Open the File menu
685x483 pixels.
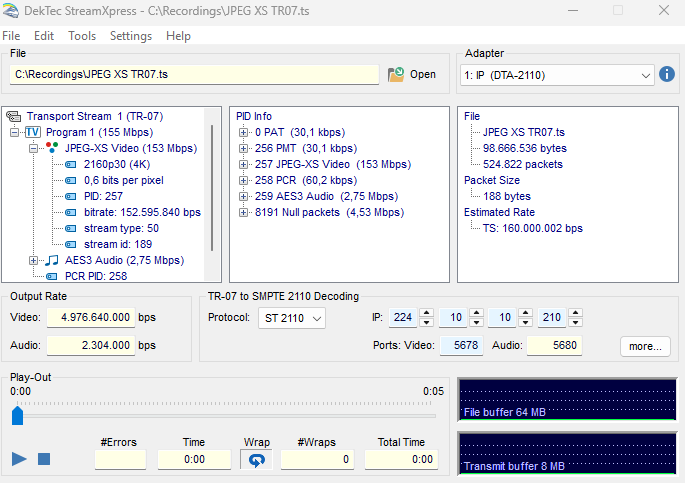[x=11, y=36]
